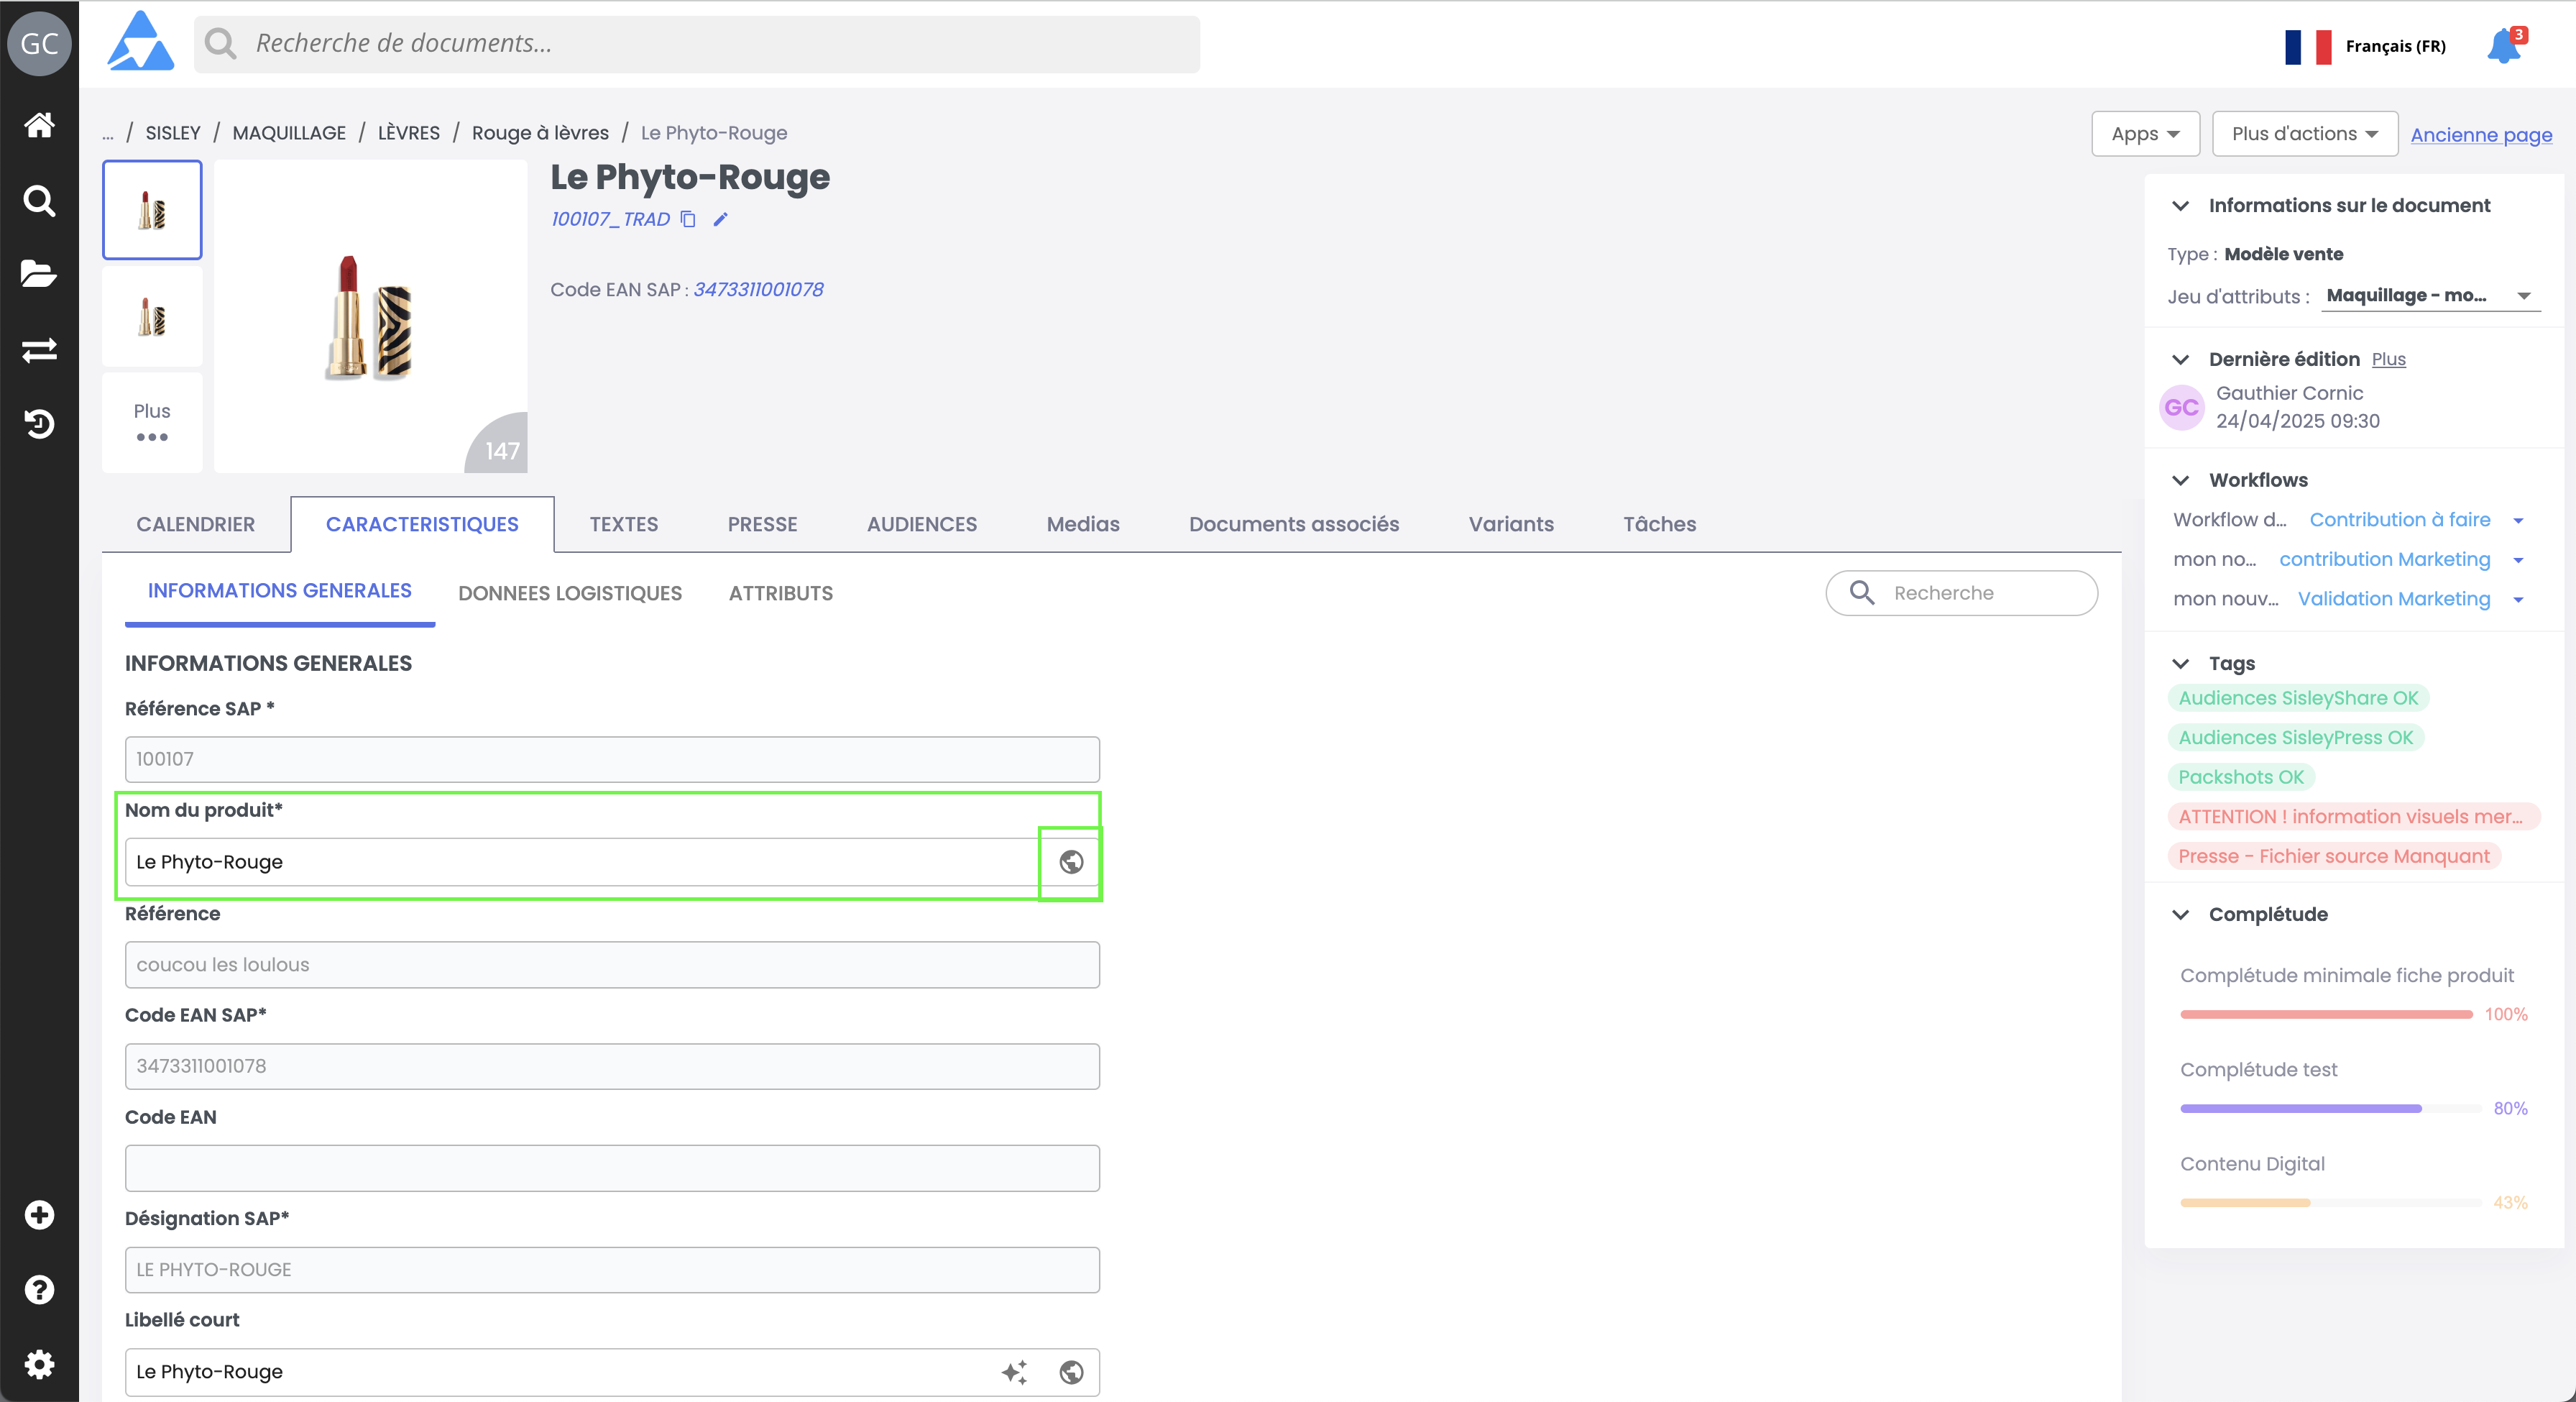Click the Ancienne page link
This screenshot has height=1402, width=2576.
[2480, 135]
